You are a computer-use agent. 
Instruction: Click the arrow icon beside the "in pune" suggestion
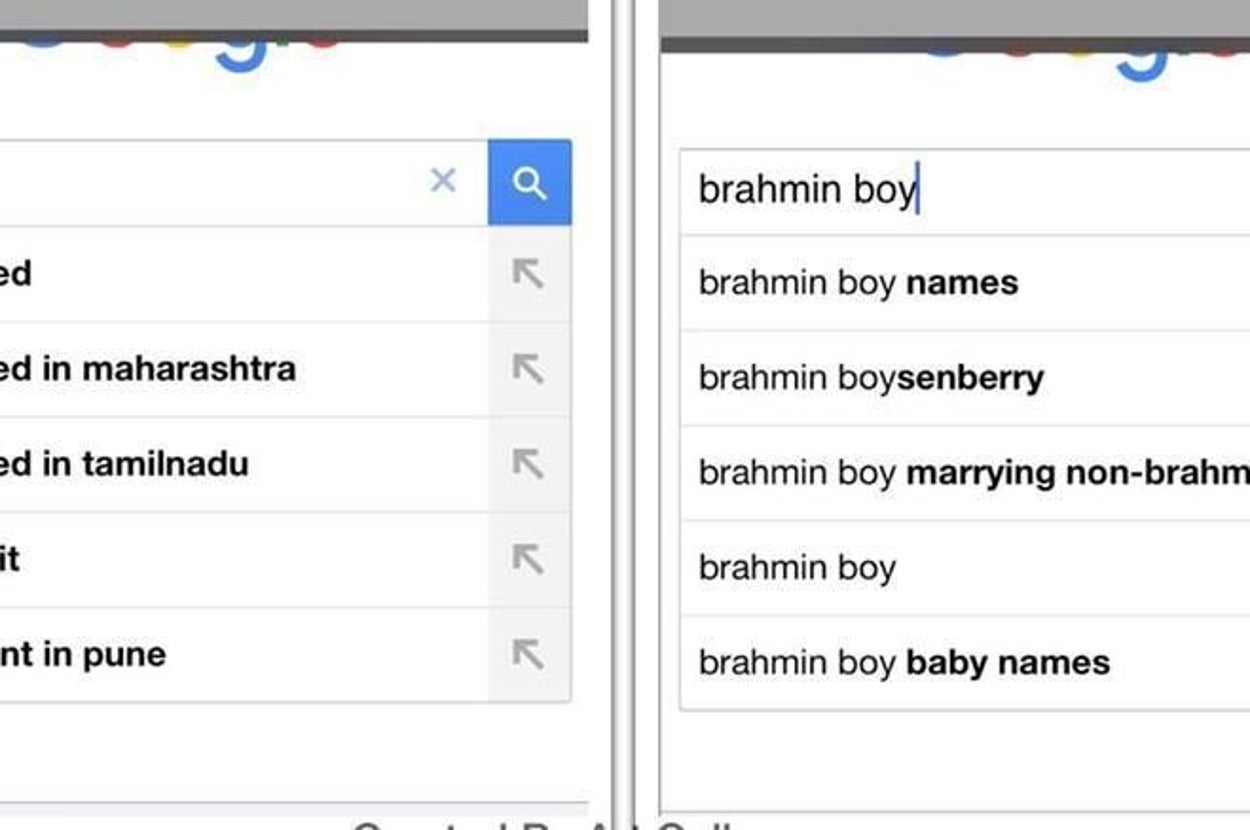click(x=529, y=653)
